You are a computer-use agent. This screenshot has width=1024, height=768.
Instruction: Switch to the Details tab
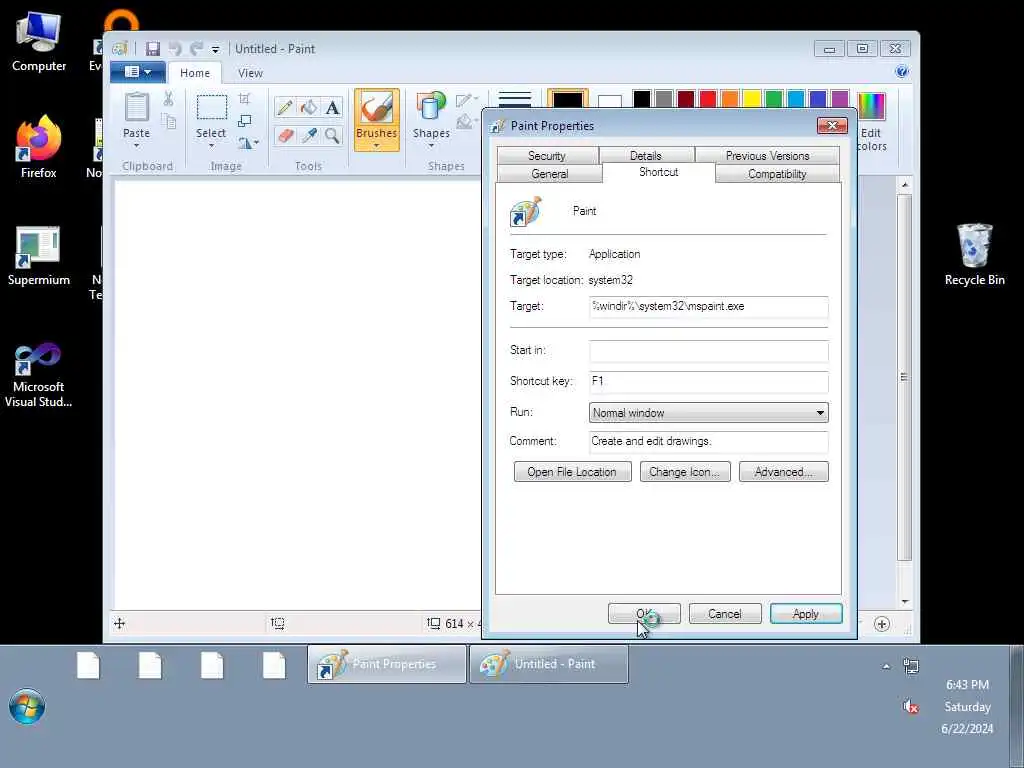click(646, 155)
